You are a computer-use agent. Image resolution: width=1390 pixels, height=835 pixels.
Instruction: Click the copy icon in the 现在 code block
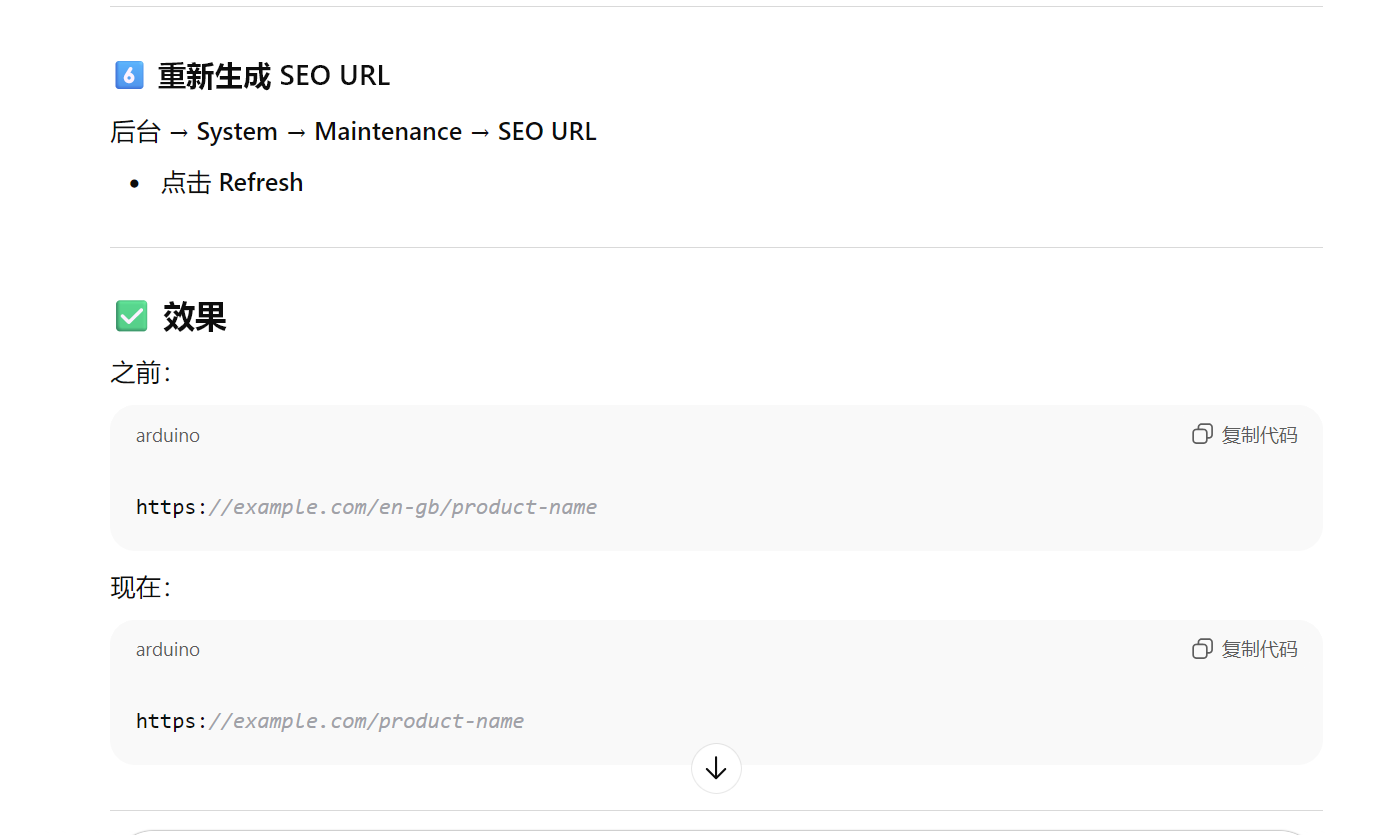tap(1202, 649)
